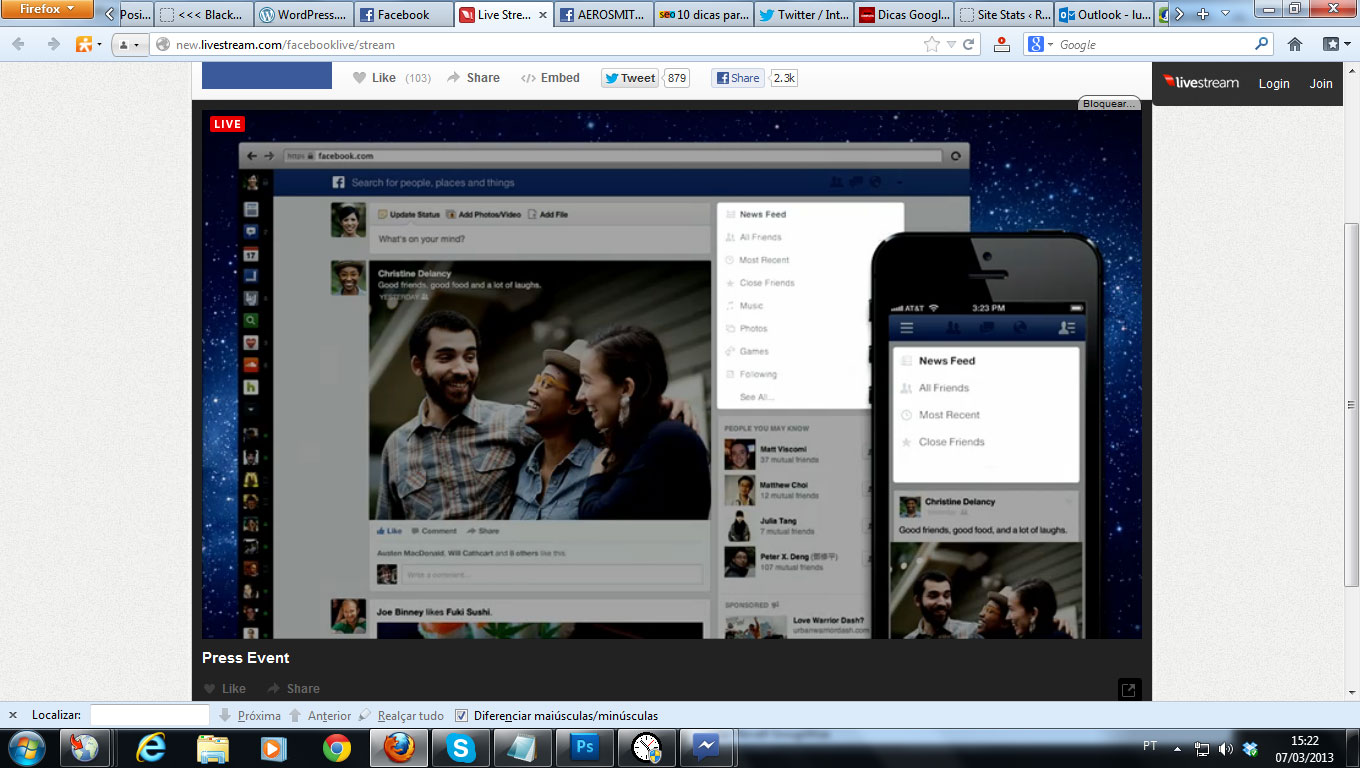Click Embed above the video
The height and width of the screenshot is (768, 1360).
550,78
